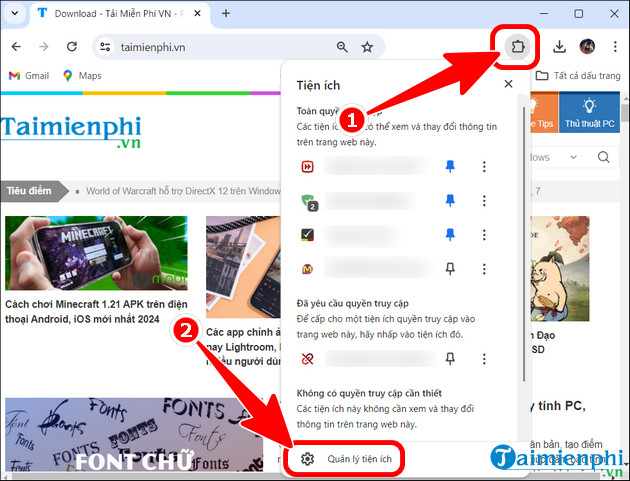
Task: Click the green shield extension icon
Action: coord(309,201)
